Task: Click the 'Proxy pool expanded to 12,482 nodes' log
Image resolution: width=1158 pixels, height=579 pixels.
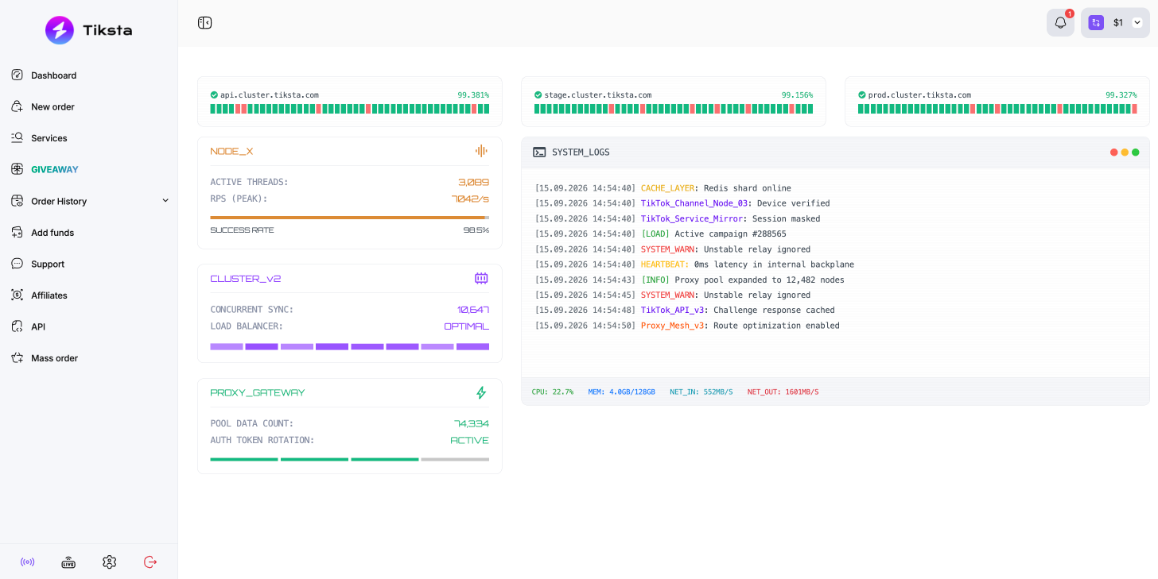Action: 690,280
